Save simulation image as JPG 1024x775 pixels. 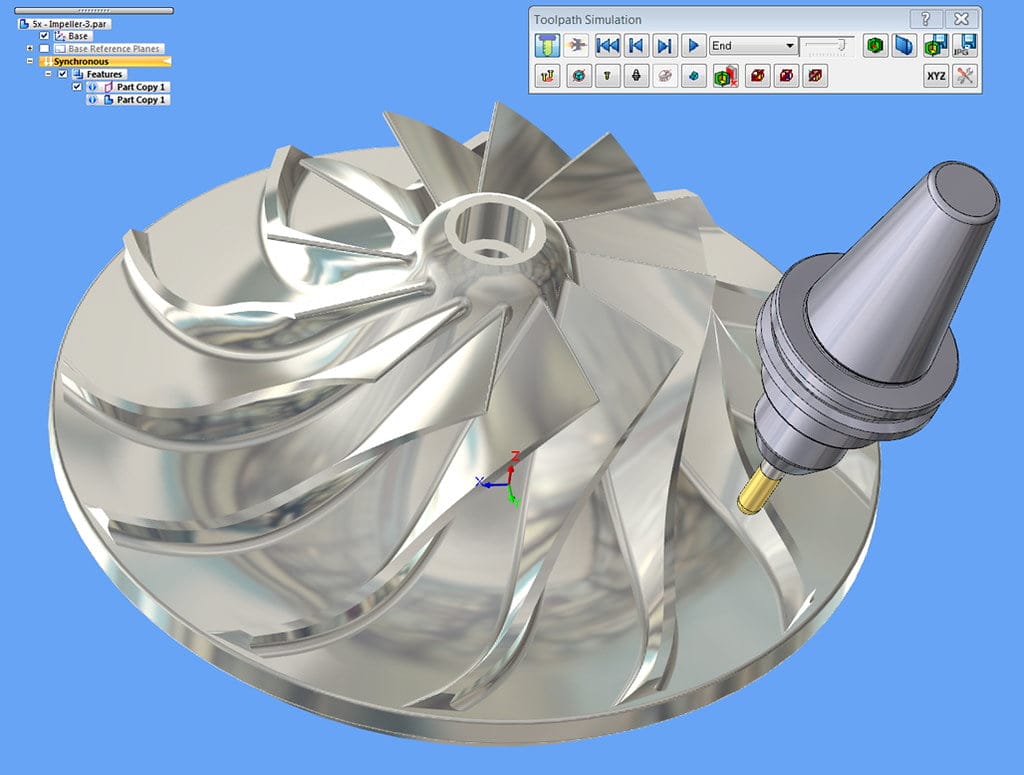(x=965, y=46)
